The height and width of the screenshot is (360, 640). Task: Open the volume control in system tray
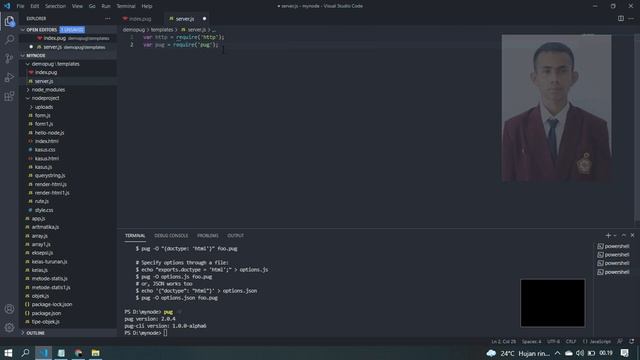pyautogui.click(x=580, y=353)
